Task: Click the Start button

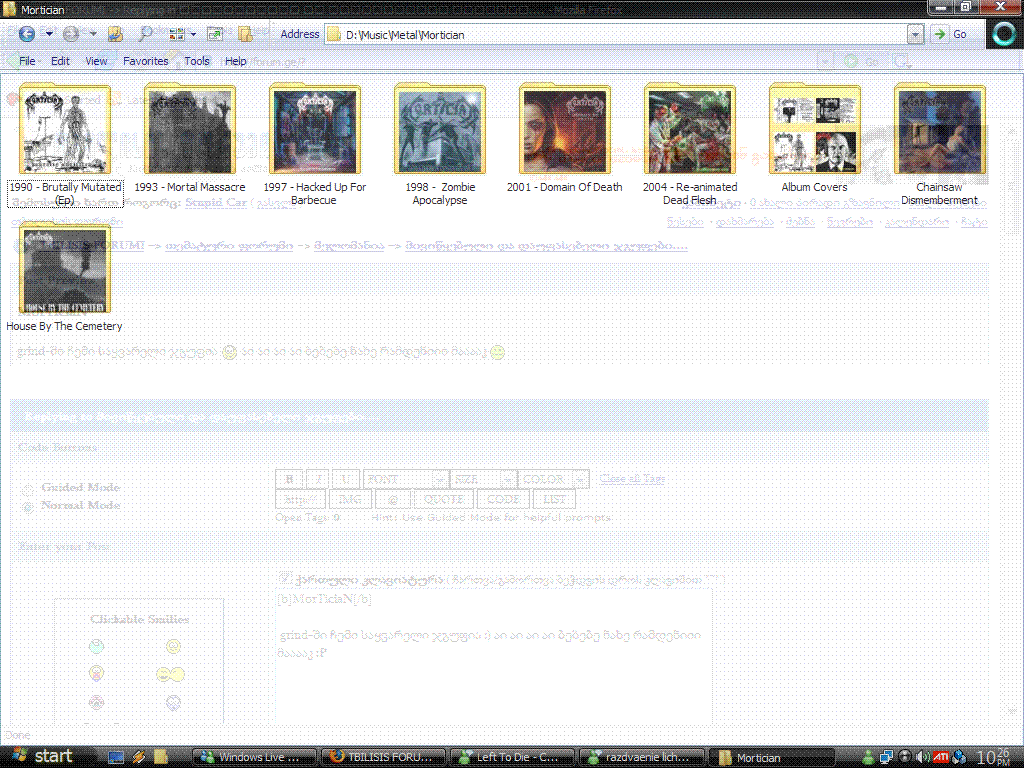Action: click(x=42, y=756)
